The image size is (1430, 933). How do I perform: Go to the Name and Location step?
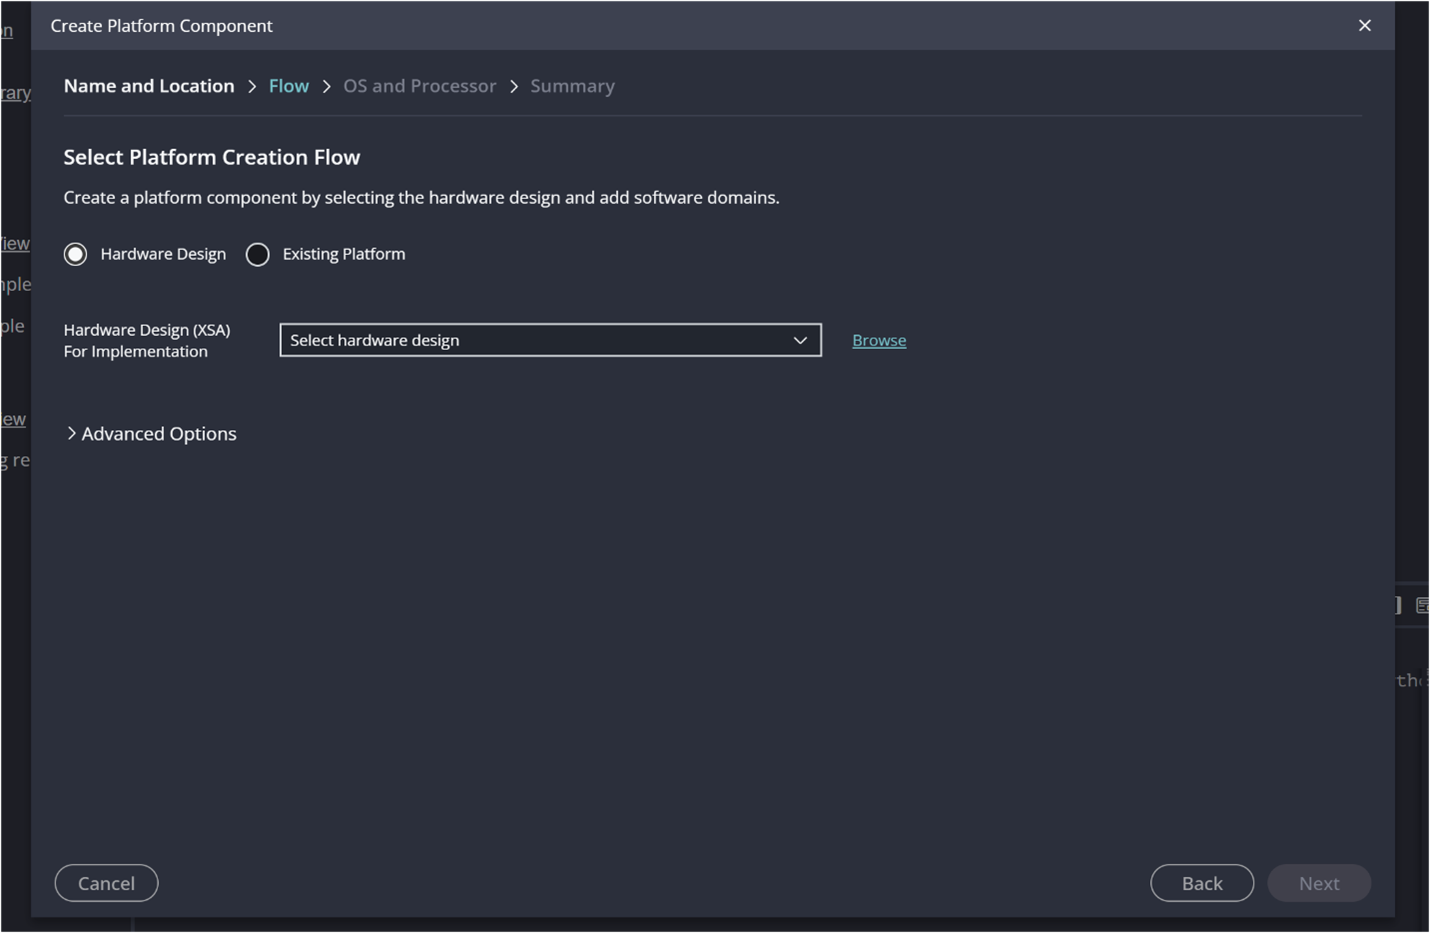[148, 85]
